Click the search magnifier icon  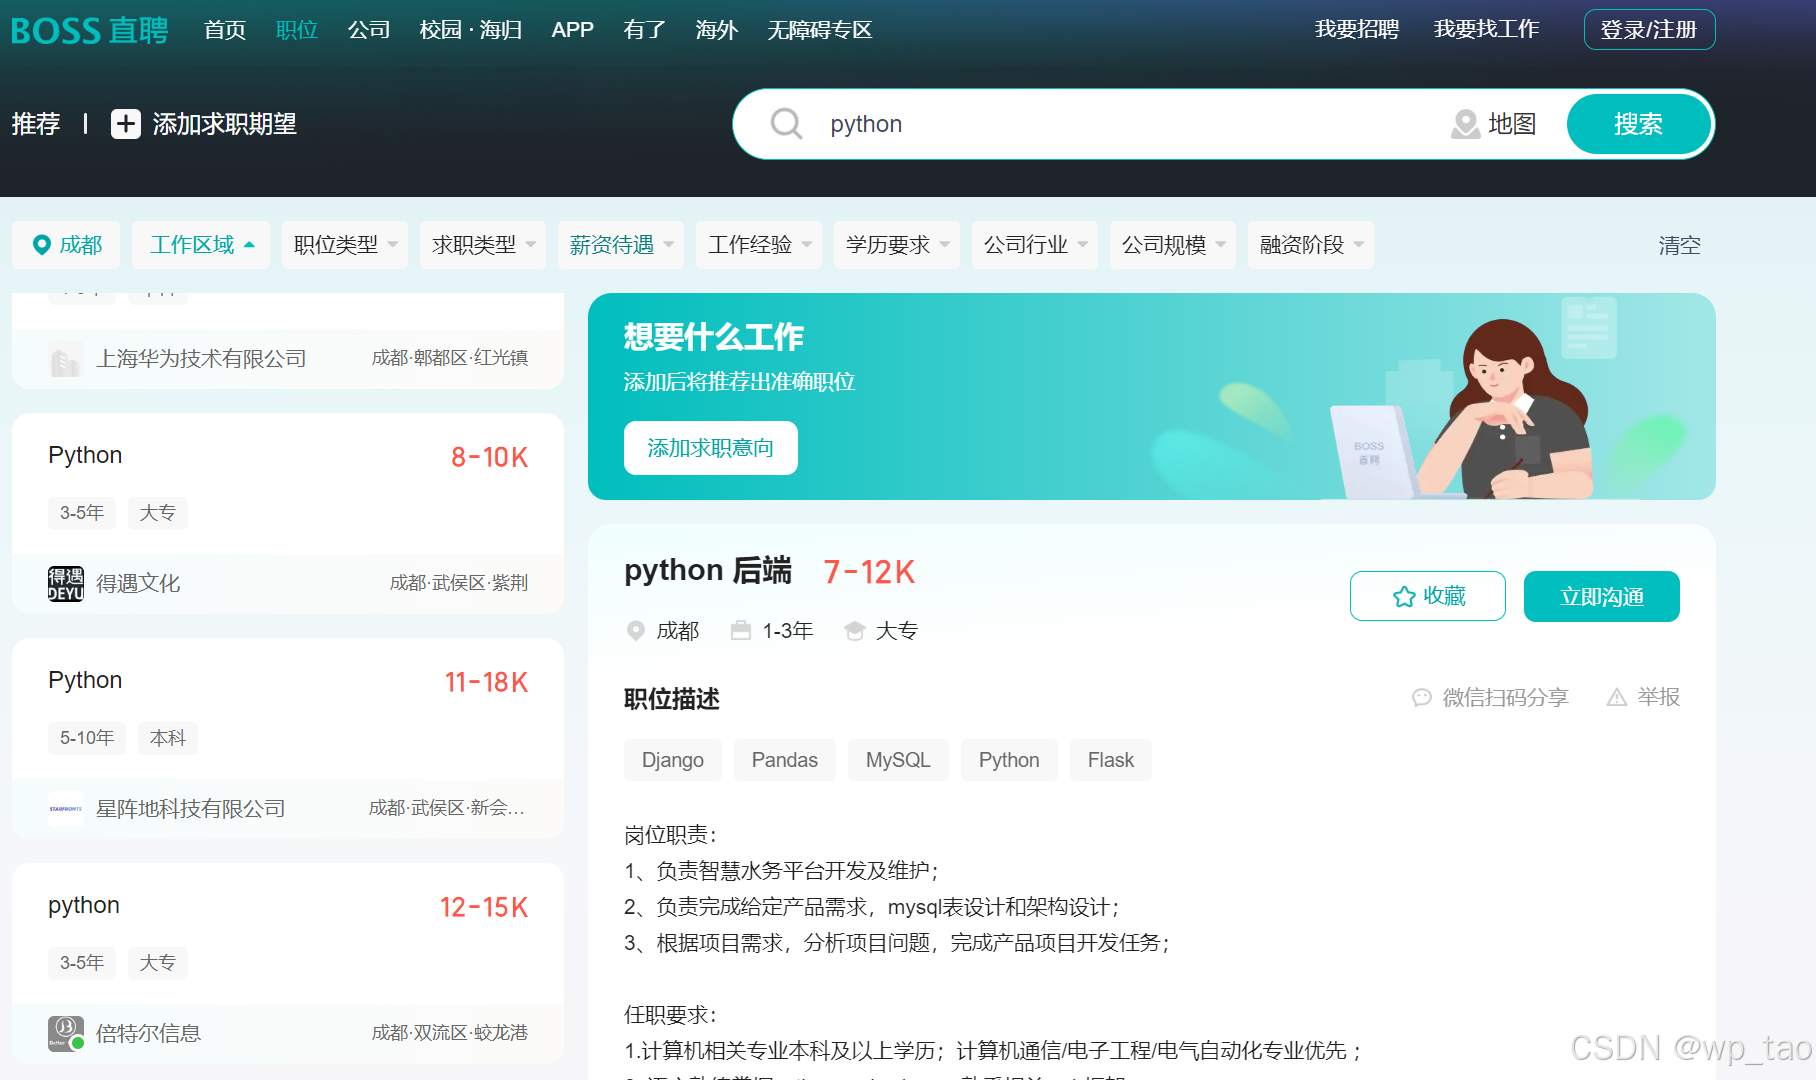(x=786, y=124)
